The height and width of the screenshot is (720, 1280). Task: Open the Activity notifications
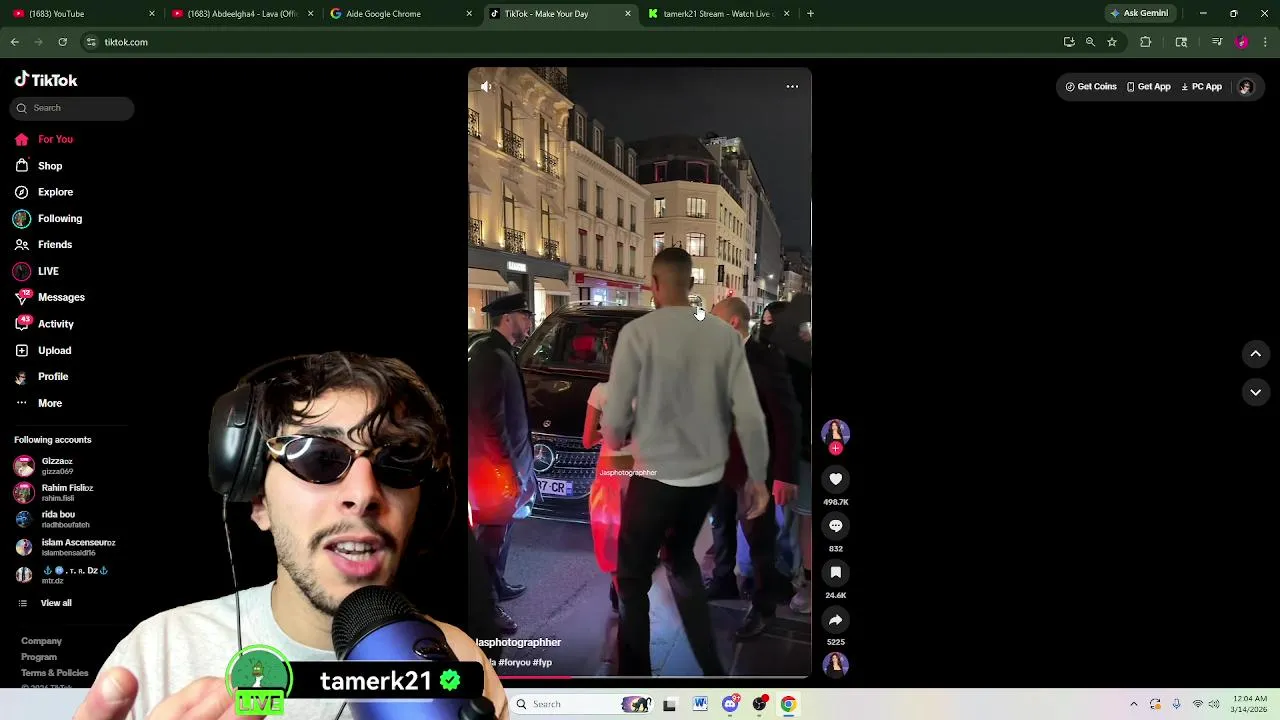pos(44,324)
